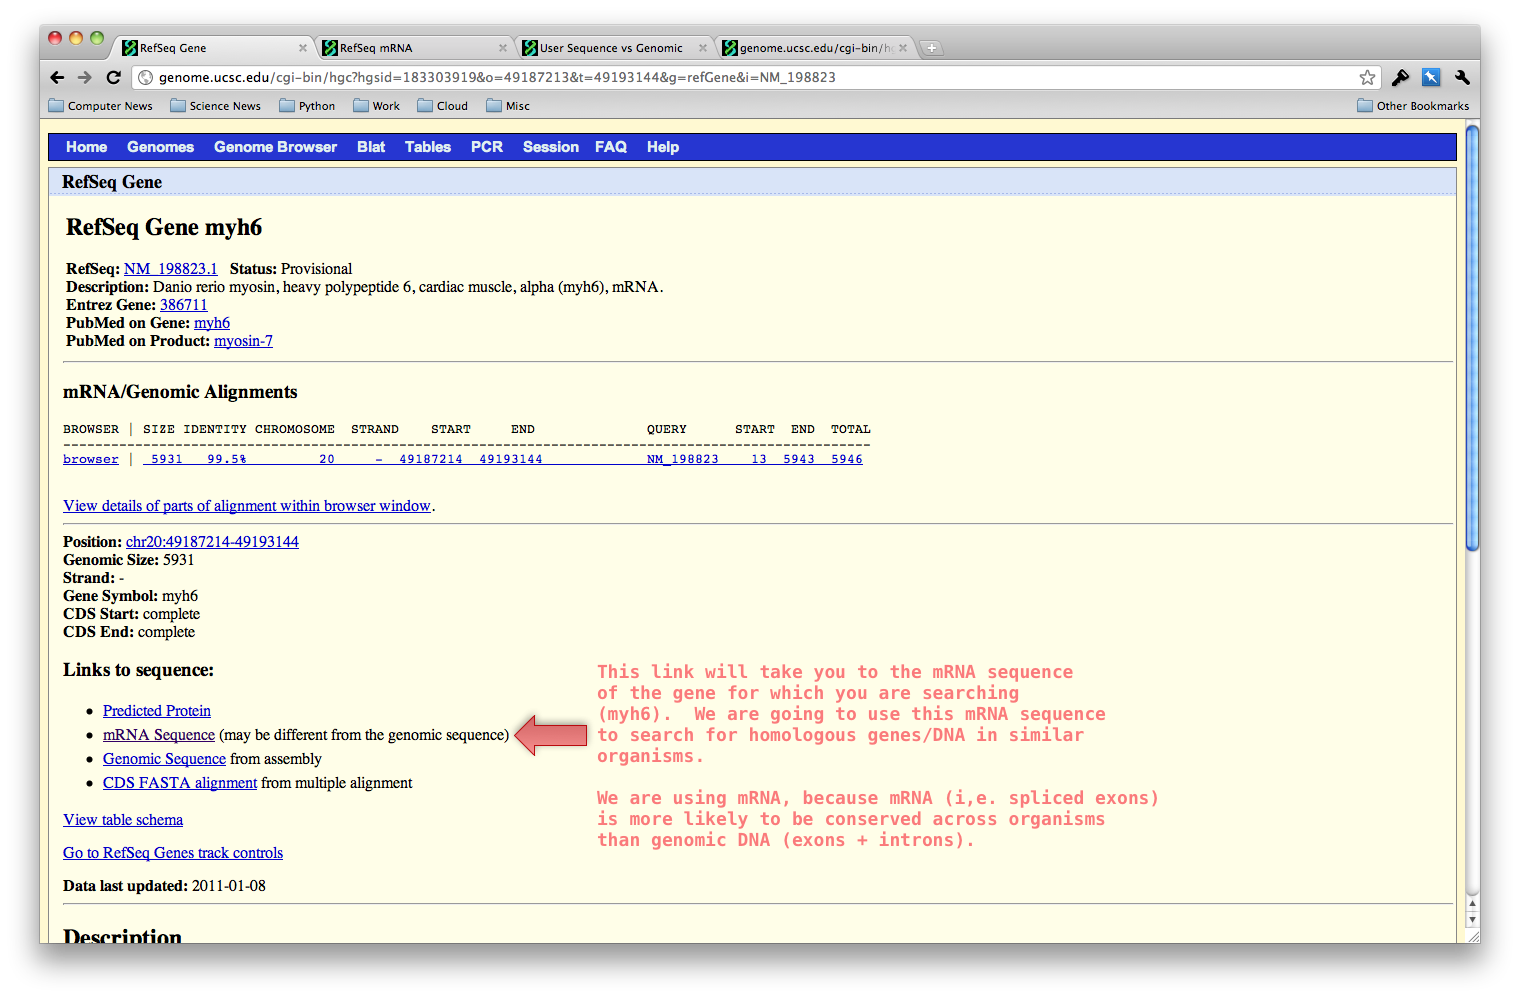Screen dimensions: 1520x998
Task: Open the Genomic Sequence link
Action: (x=164, y=759)
